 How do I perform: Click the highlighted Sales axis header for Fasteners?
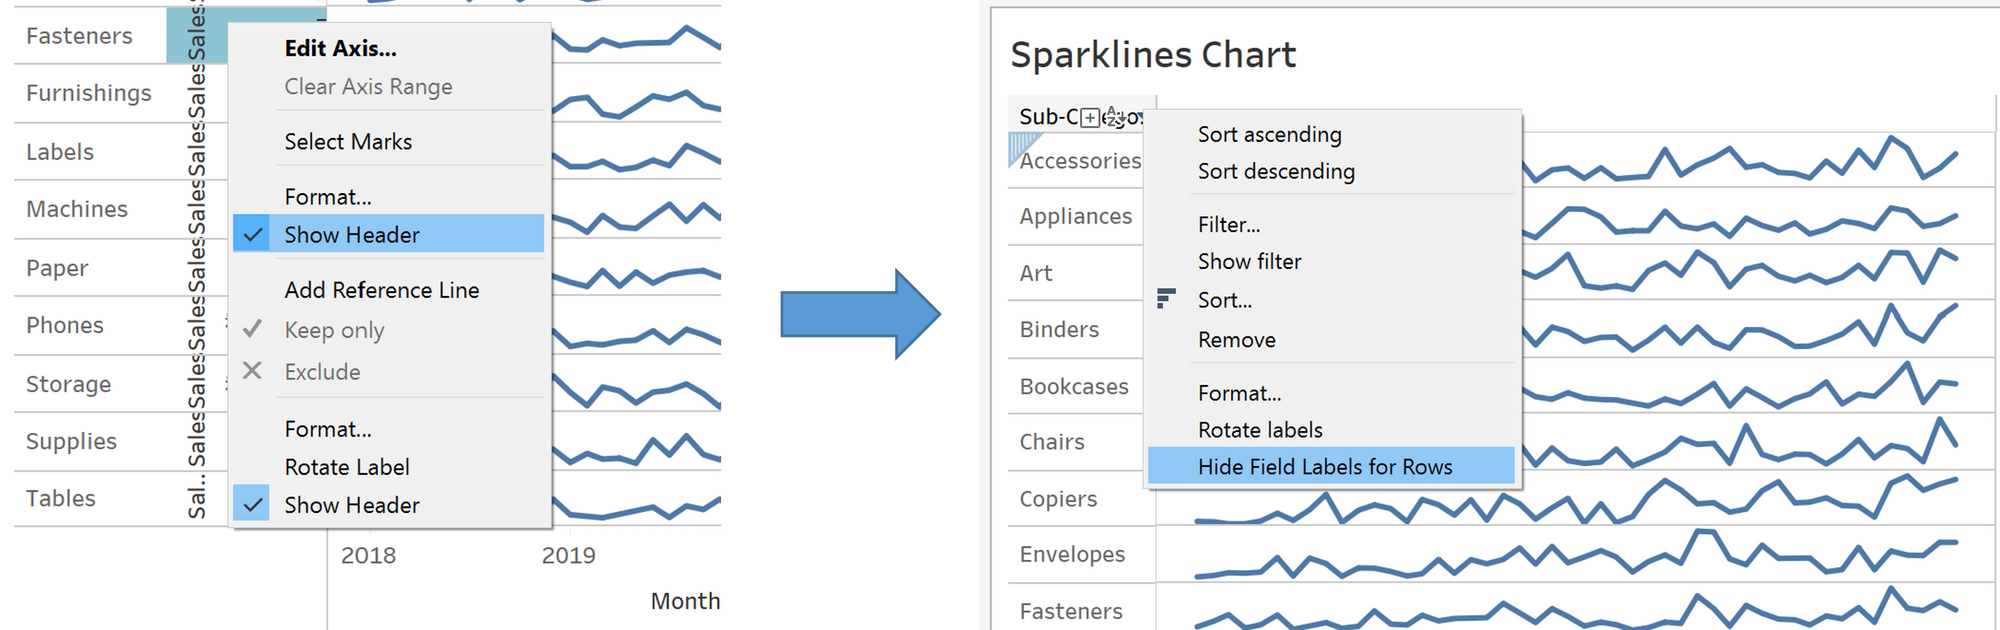(196, 35)
